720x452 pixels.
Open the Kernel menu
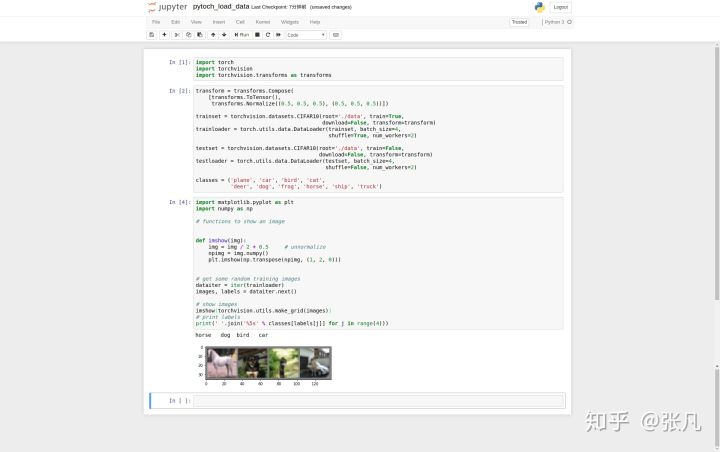click(262, 21)
